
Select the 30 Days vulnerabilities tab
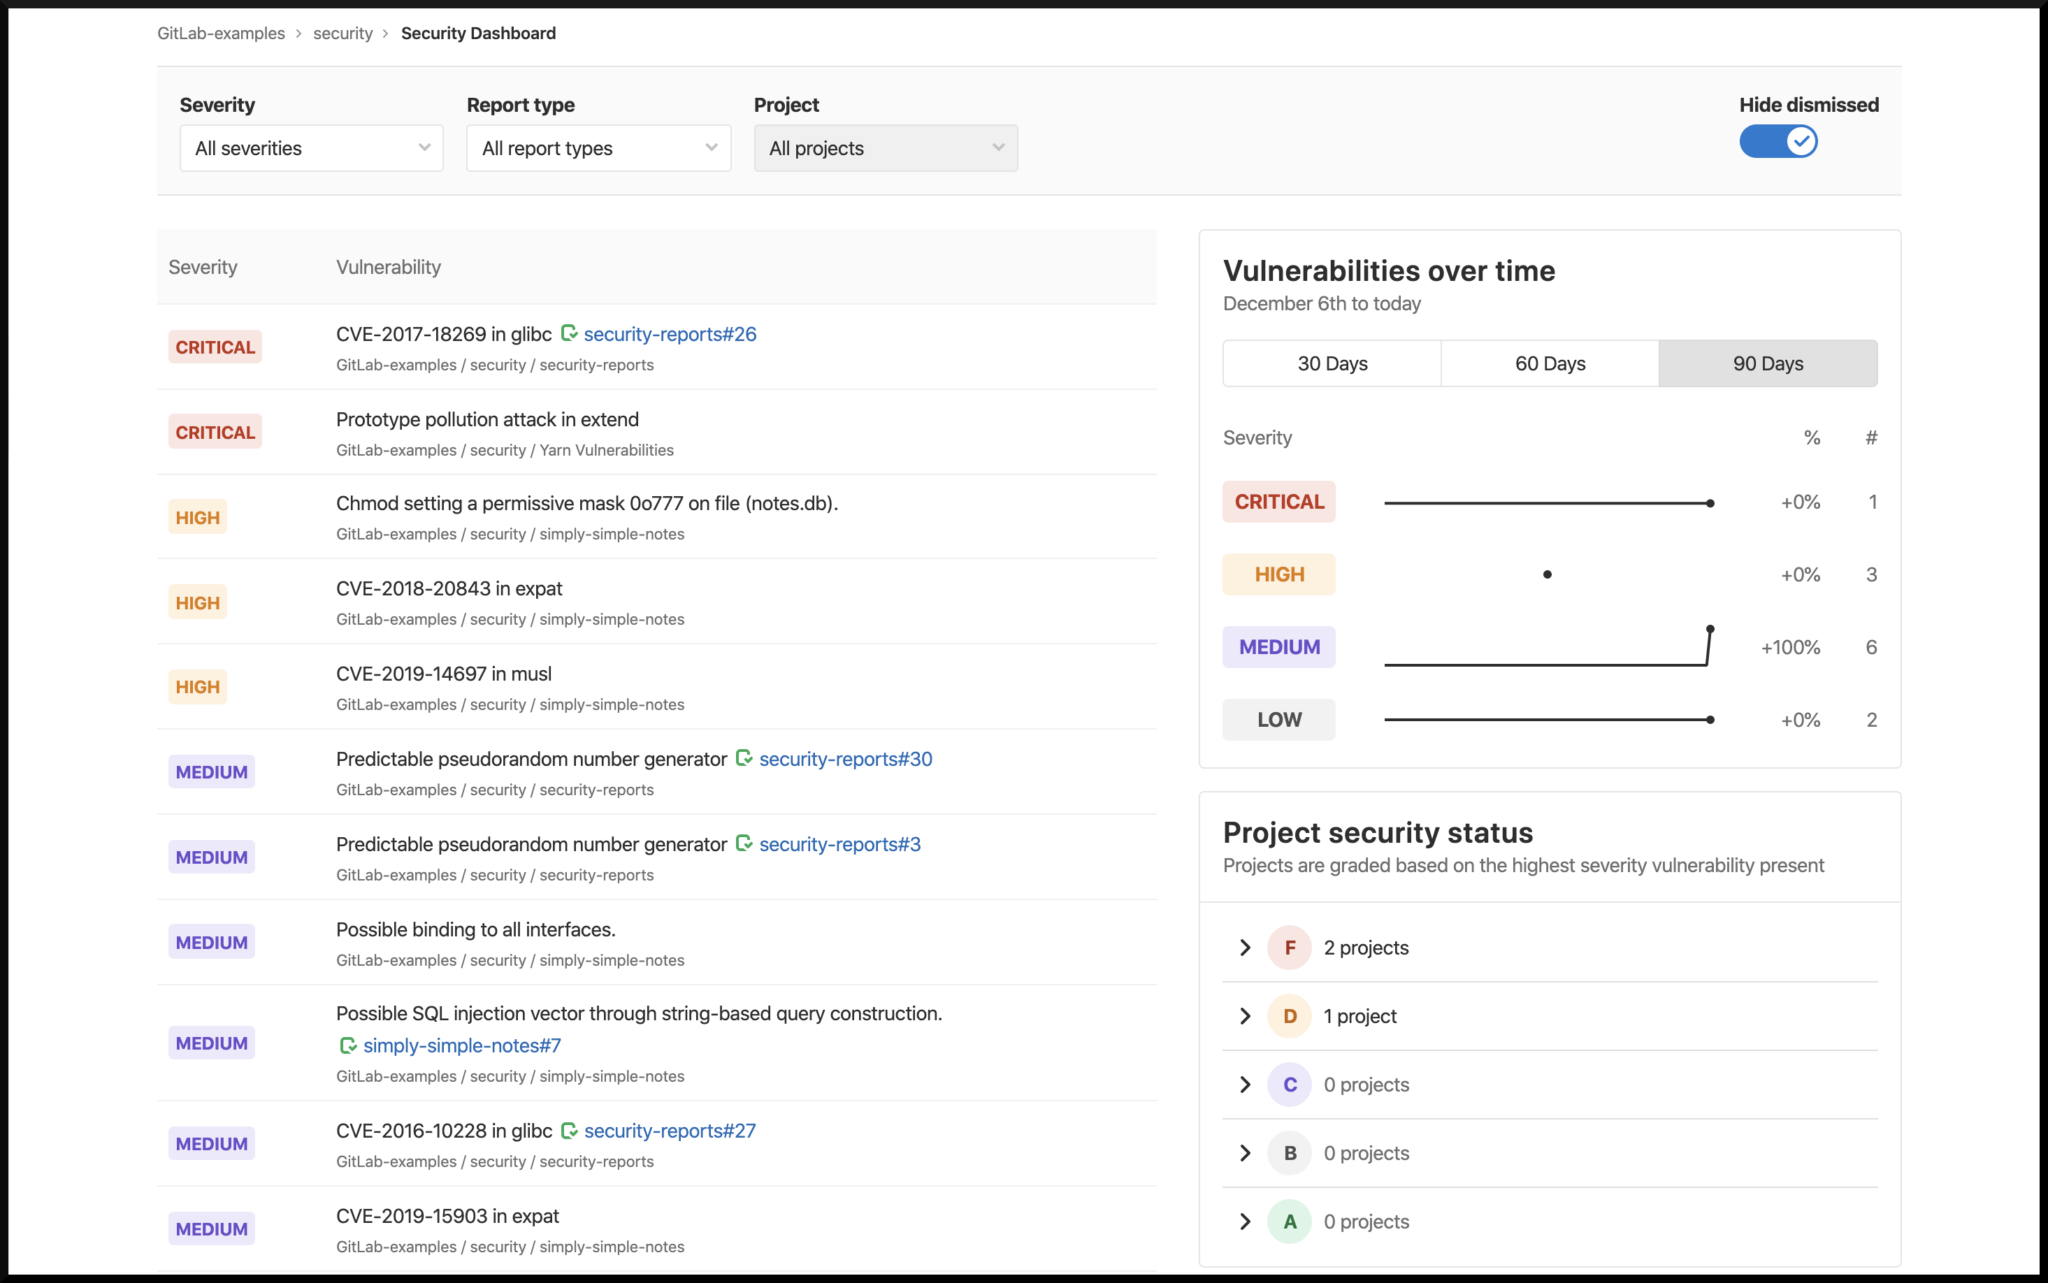[x=1331, y=362]
